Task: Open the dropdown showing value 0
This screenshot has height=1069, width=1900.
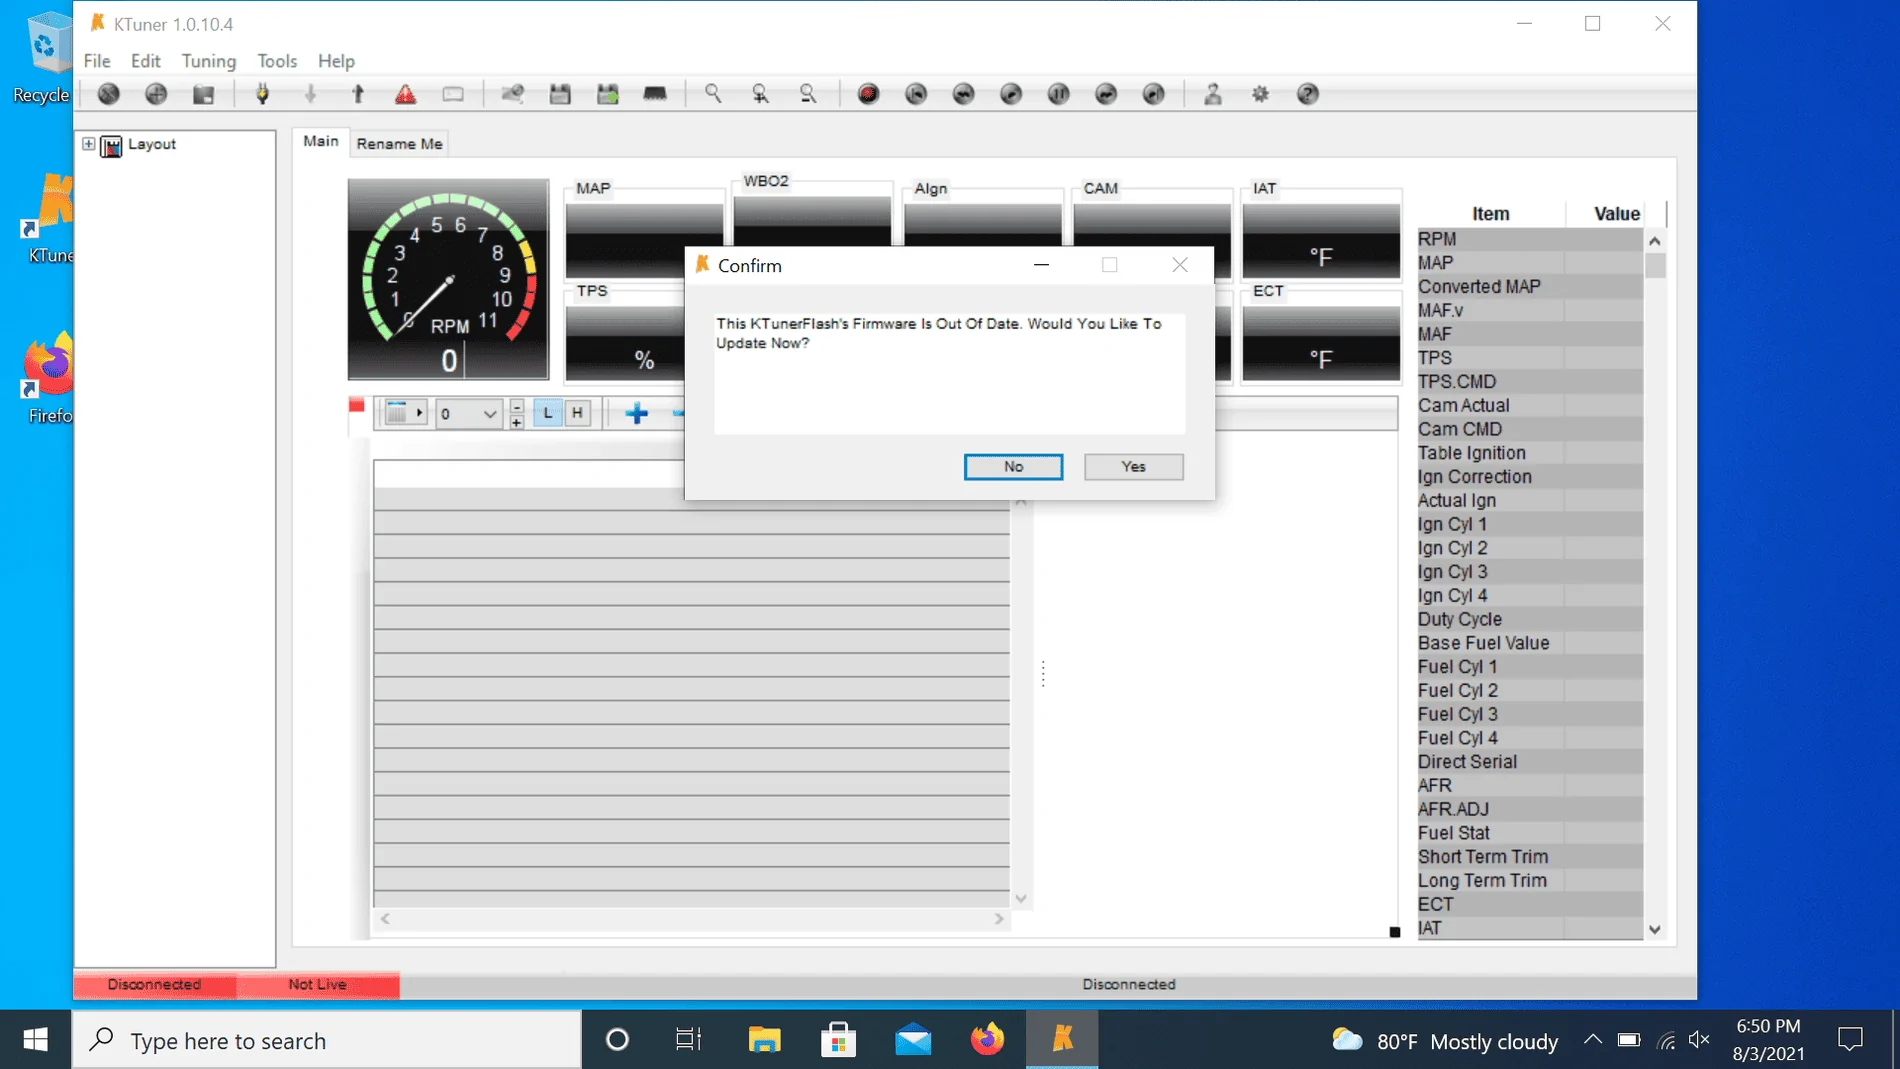Action: pyautogui.click(x=489, y=414)
